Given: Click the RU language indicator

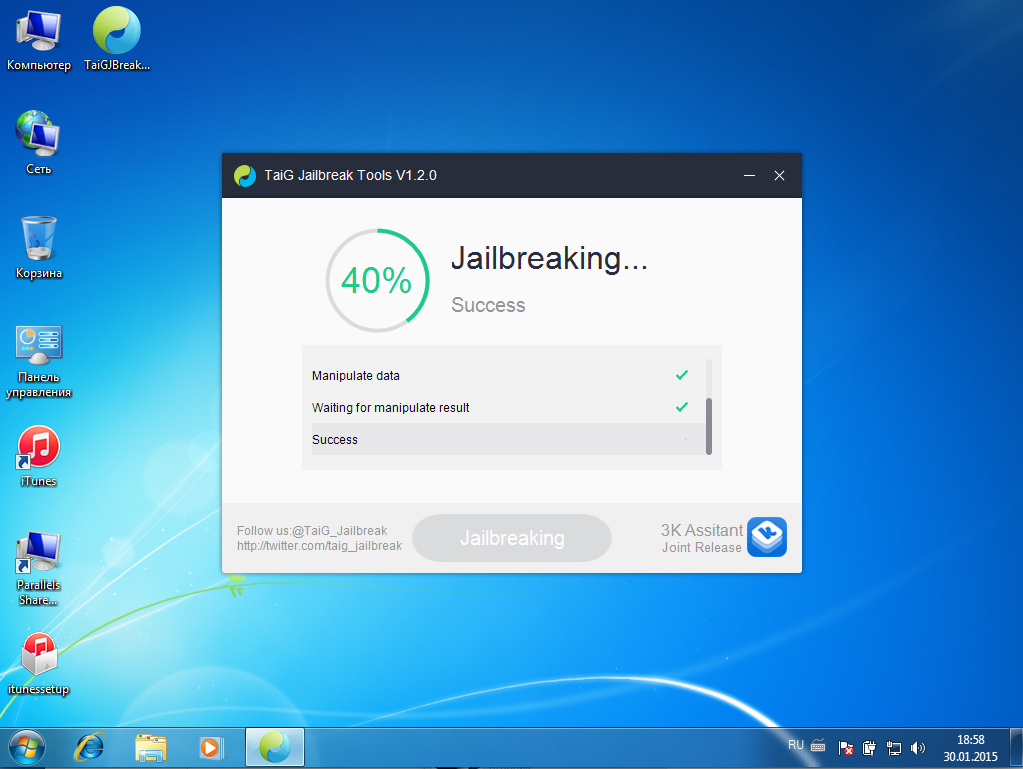Looking at the screenshot, I should point(795,745).
